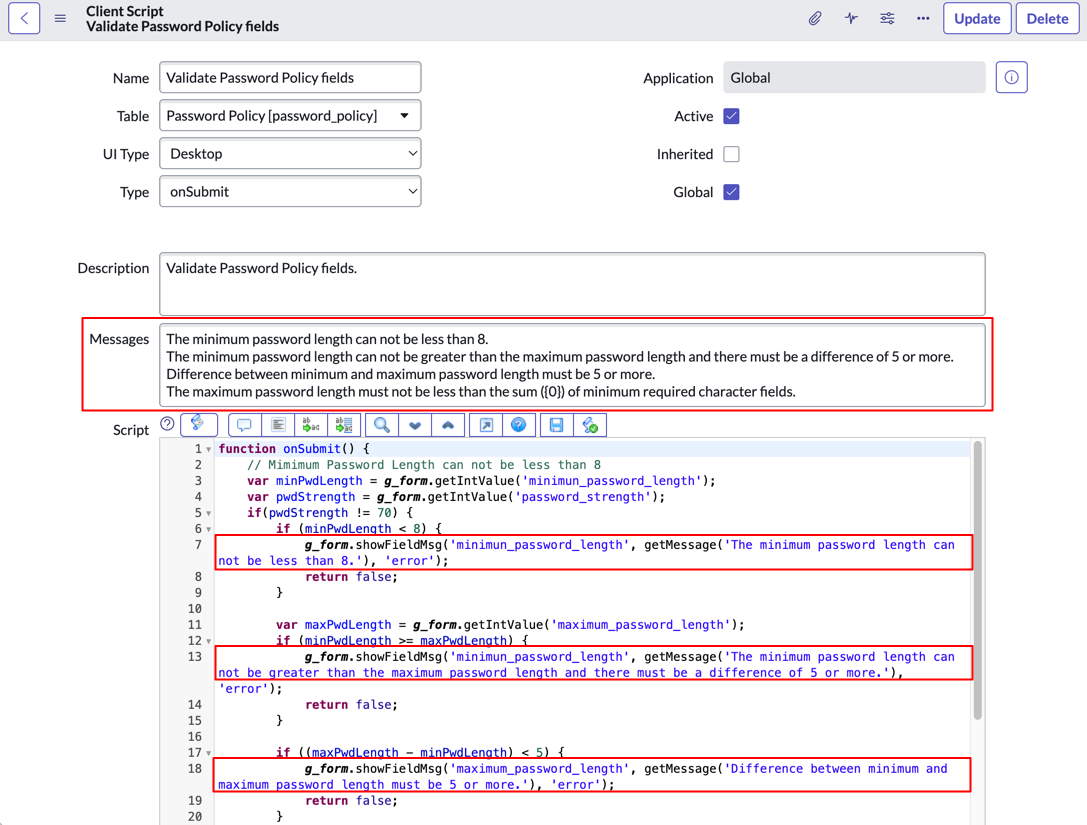This screenshot has width=1087, height=825.
Task: Click the find next down-arrow icon
Action: [x=415, y=425]
